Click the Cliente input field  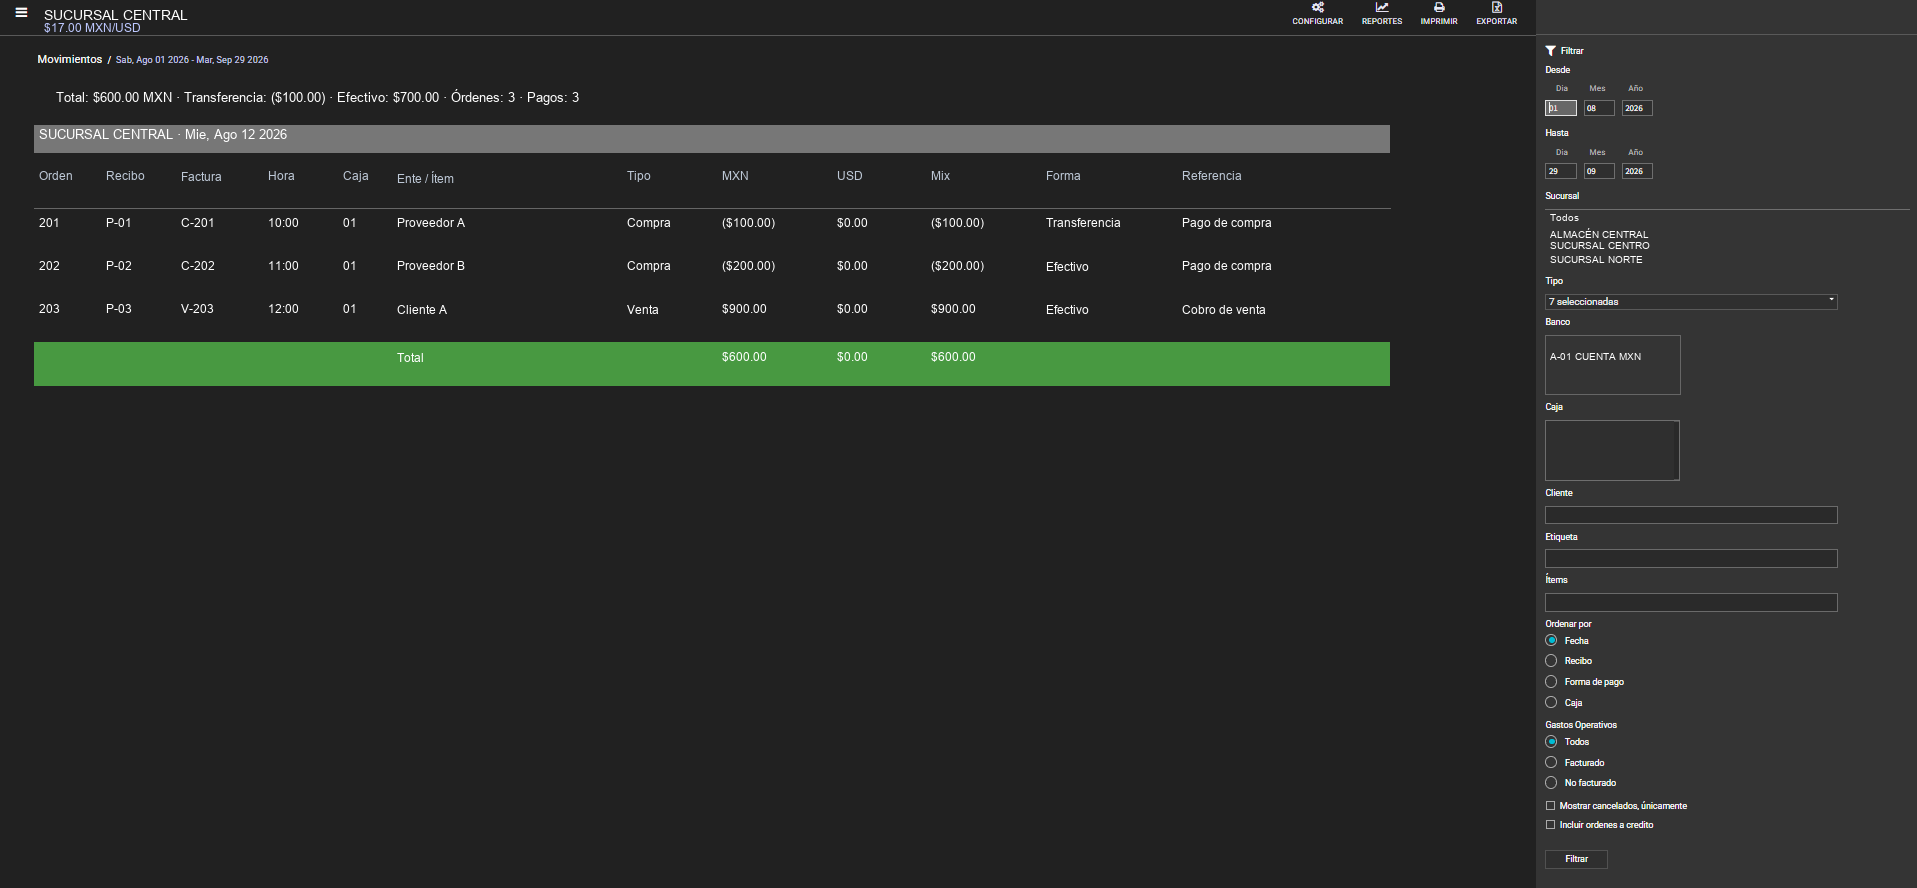(x=1691, y=515)
